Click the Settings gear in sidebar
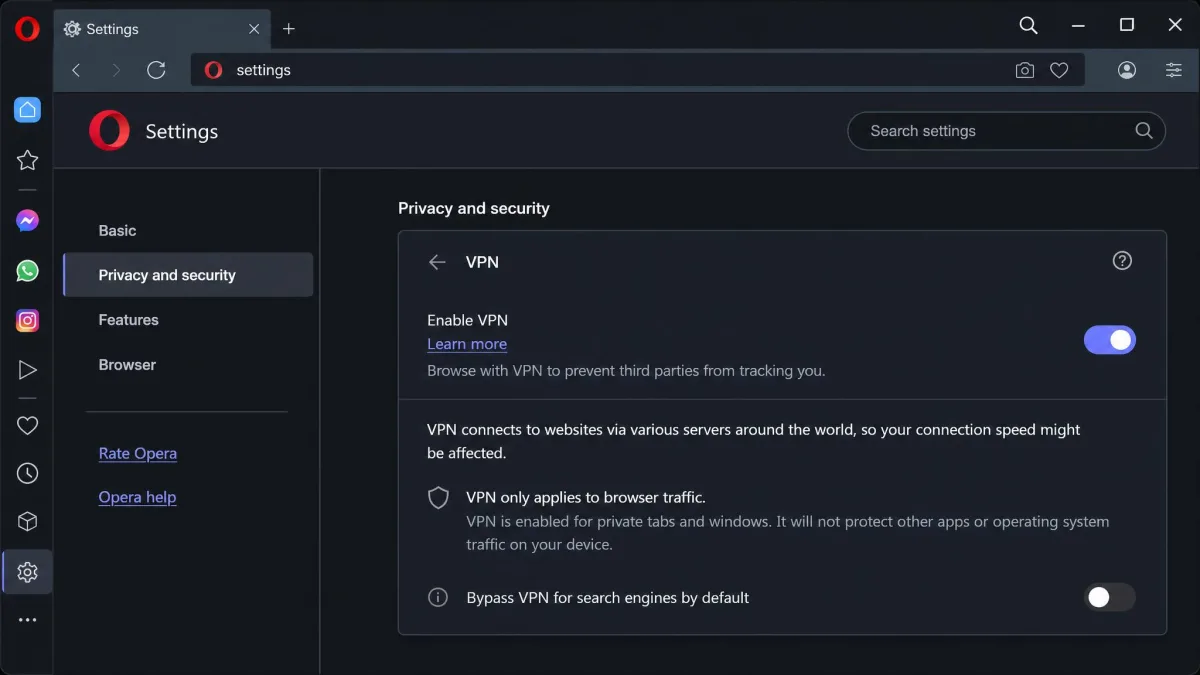 (27, 572)
